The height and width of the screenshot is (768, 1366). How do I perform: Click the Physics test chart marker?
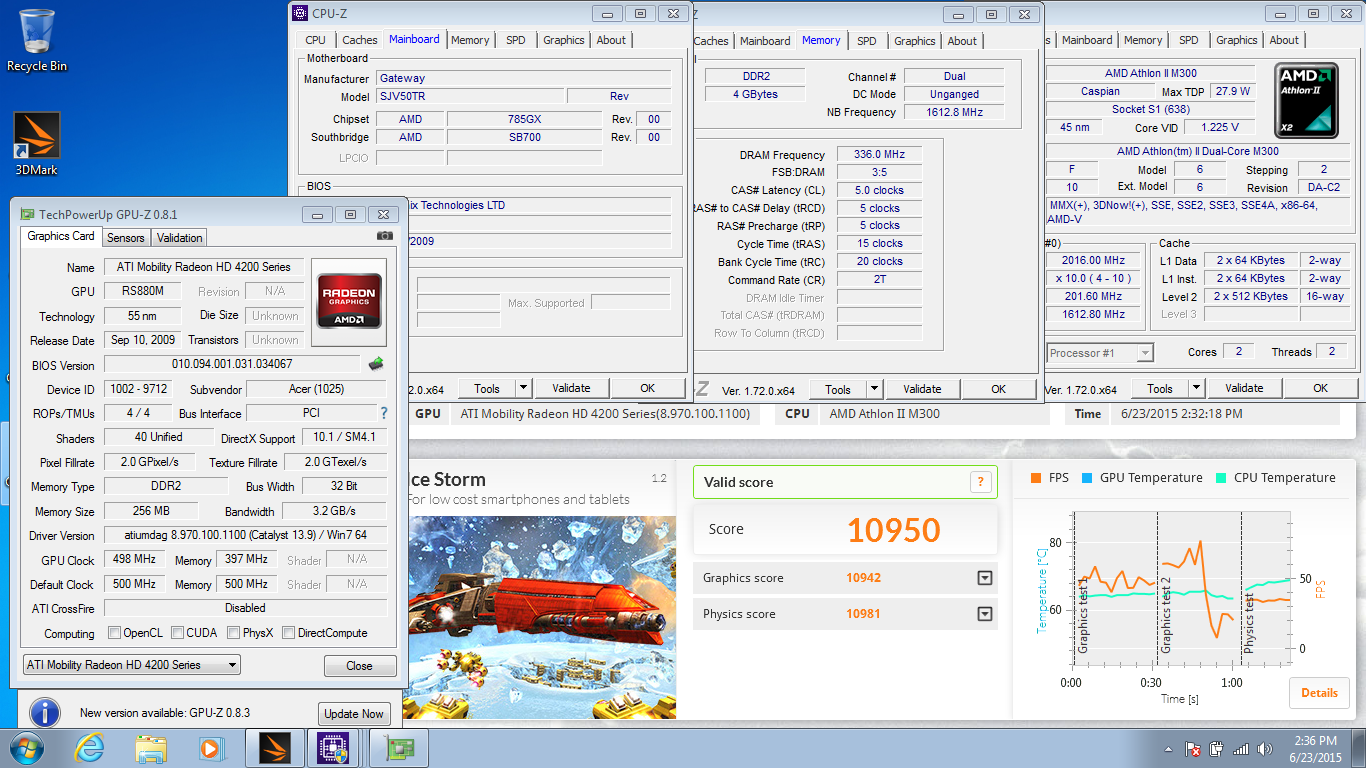(1249, 624)
